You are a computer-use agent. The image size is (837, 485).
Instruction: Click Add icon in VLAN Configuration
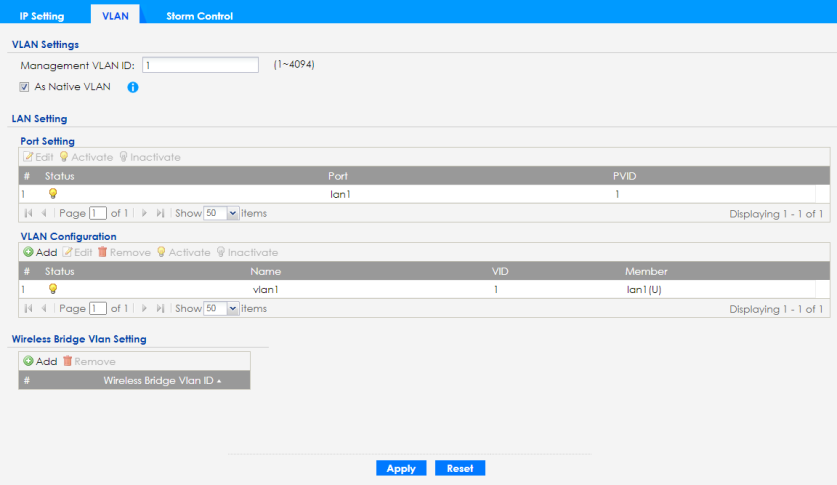(x=29, y=252)
